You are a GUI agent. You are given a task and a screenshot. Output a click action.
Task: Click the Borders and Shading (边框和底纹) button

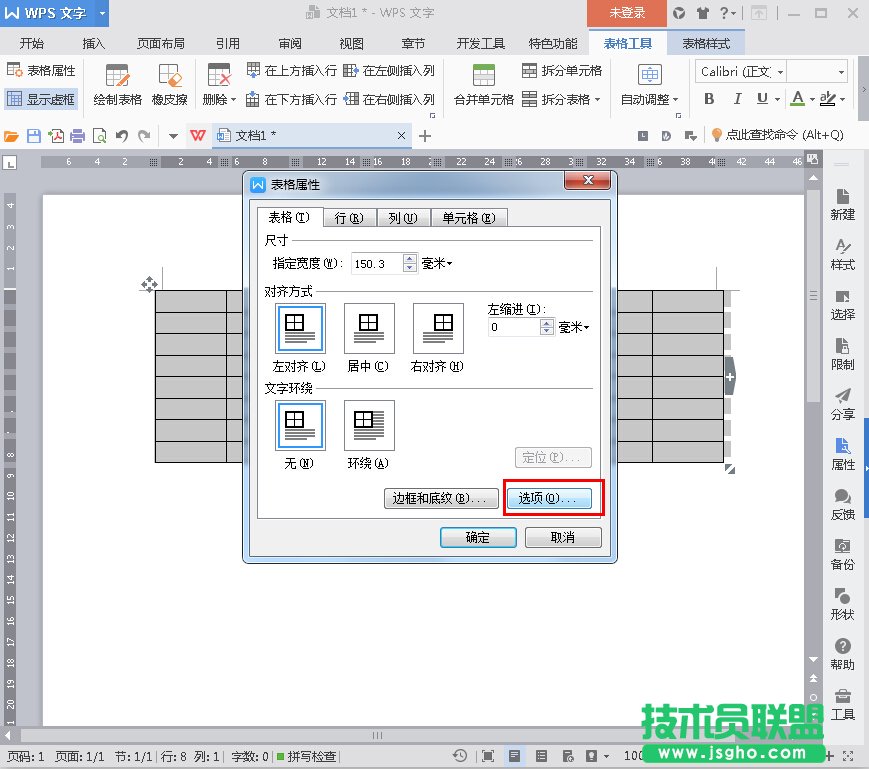point(440,498)
